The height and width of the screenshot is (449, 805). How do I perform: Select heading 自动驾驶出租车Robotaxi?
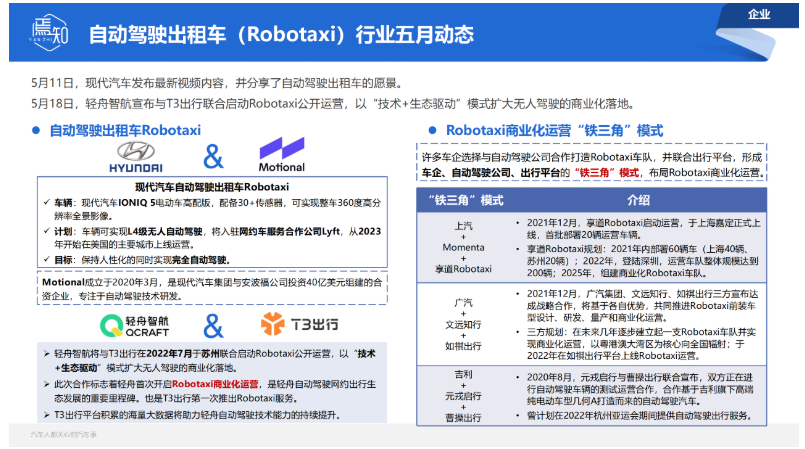click(125, 130)
